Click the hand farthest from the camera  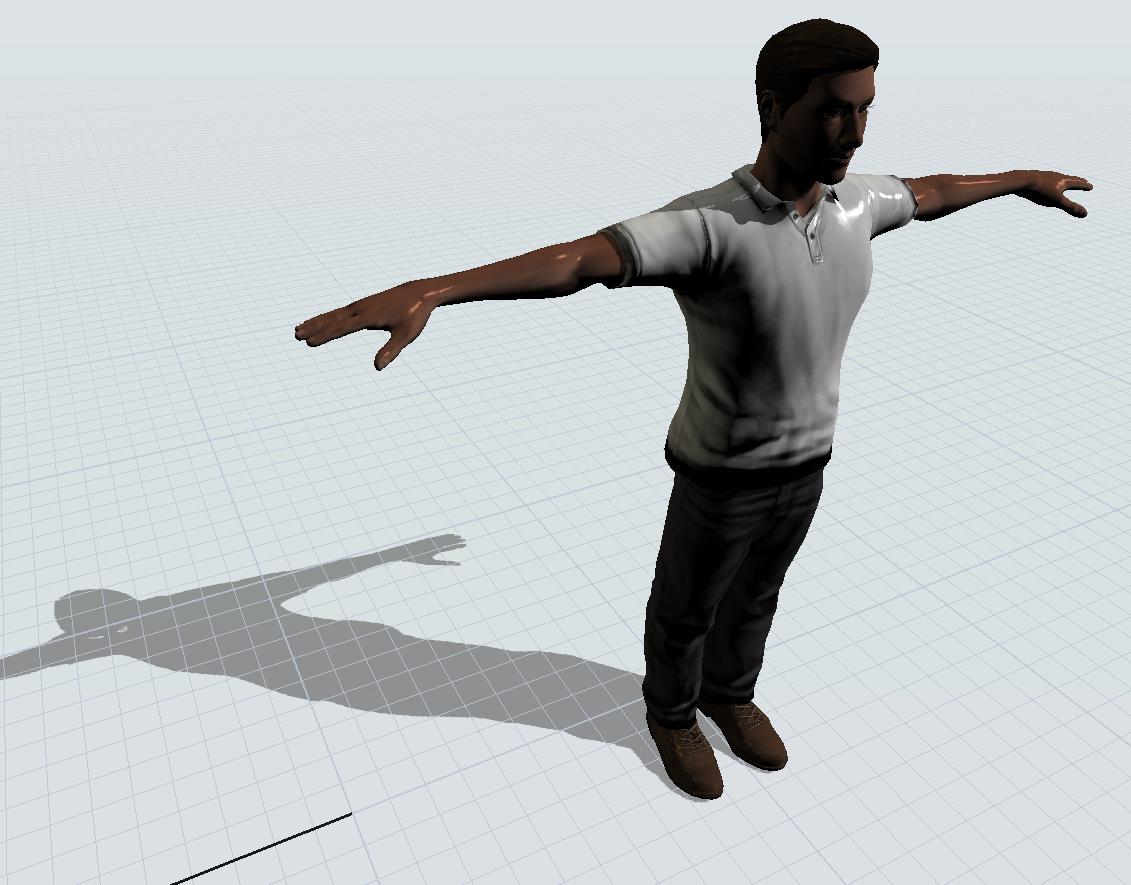pyautogui.click(x=1060, y=190)
